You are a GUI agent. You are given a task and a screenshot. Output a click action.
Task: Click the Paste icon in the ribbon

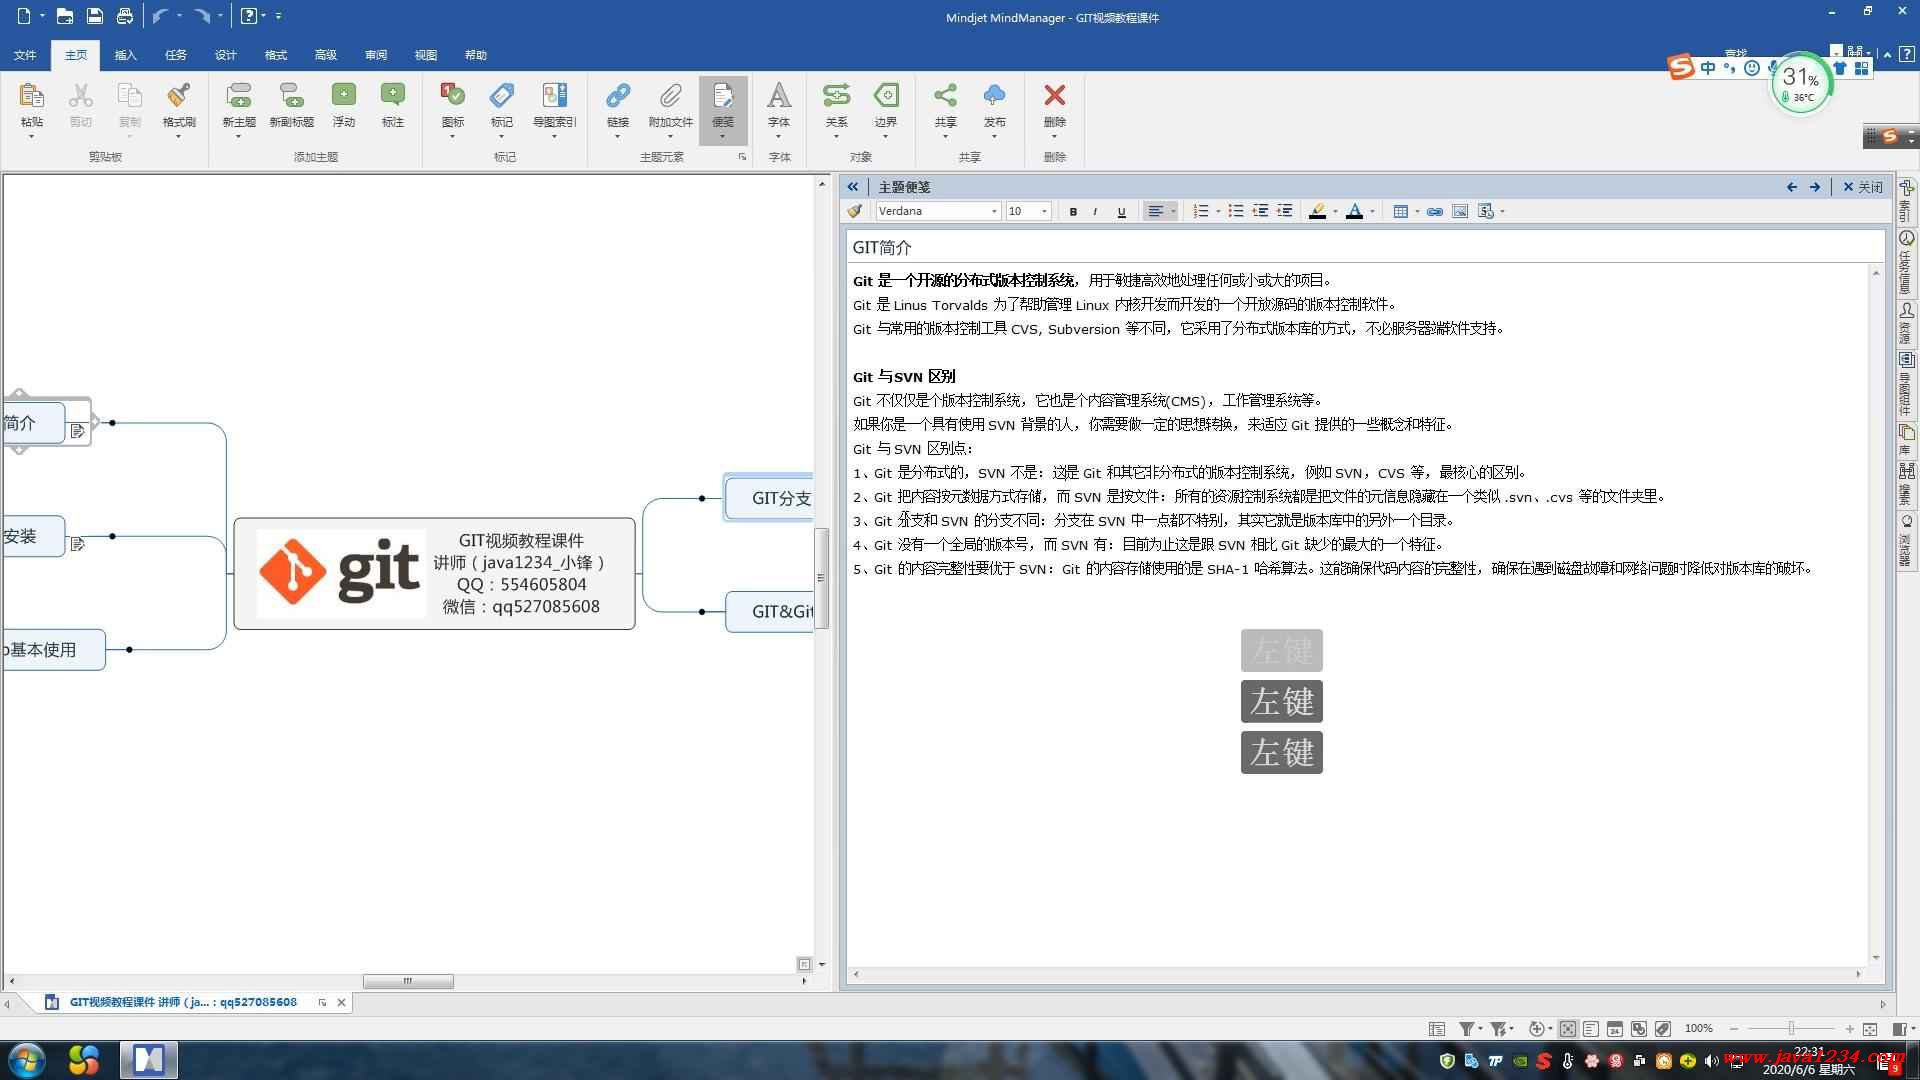pyautogui.click(x=31, y=96)
